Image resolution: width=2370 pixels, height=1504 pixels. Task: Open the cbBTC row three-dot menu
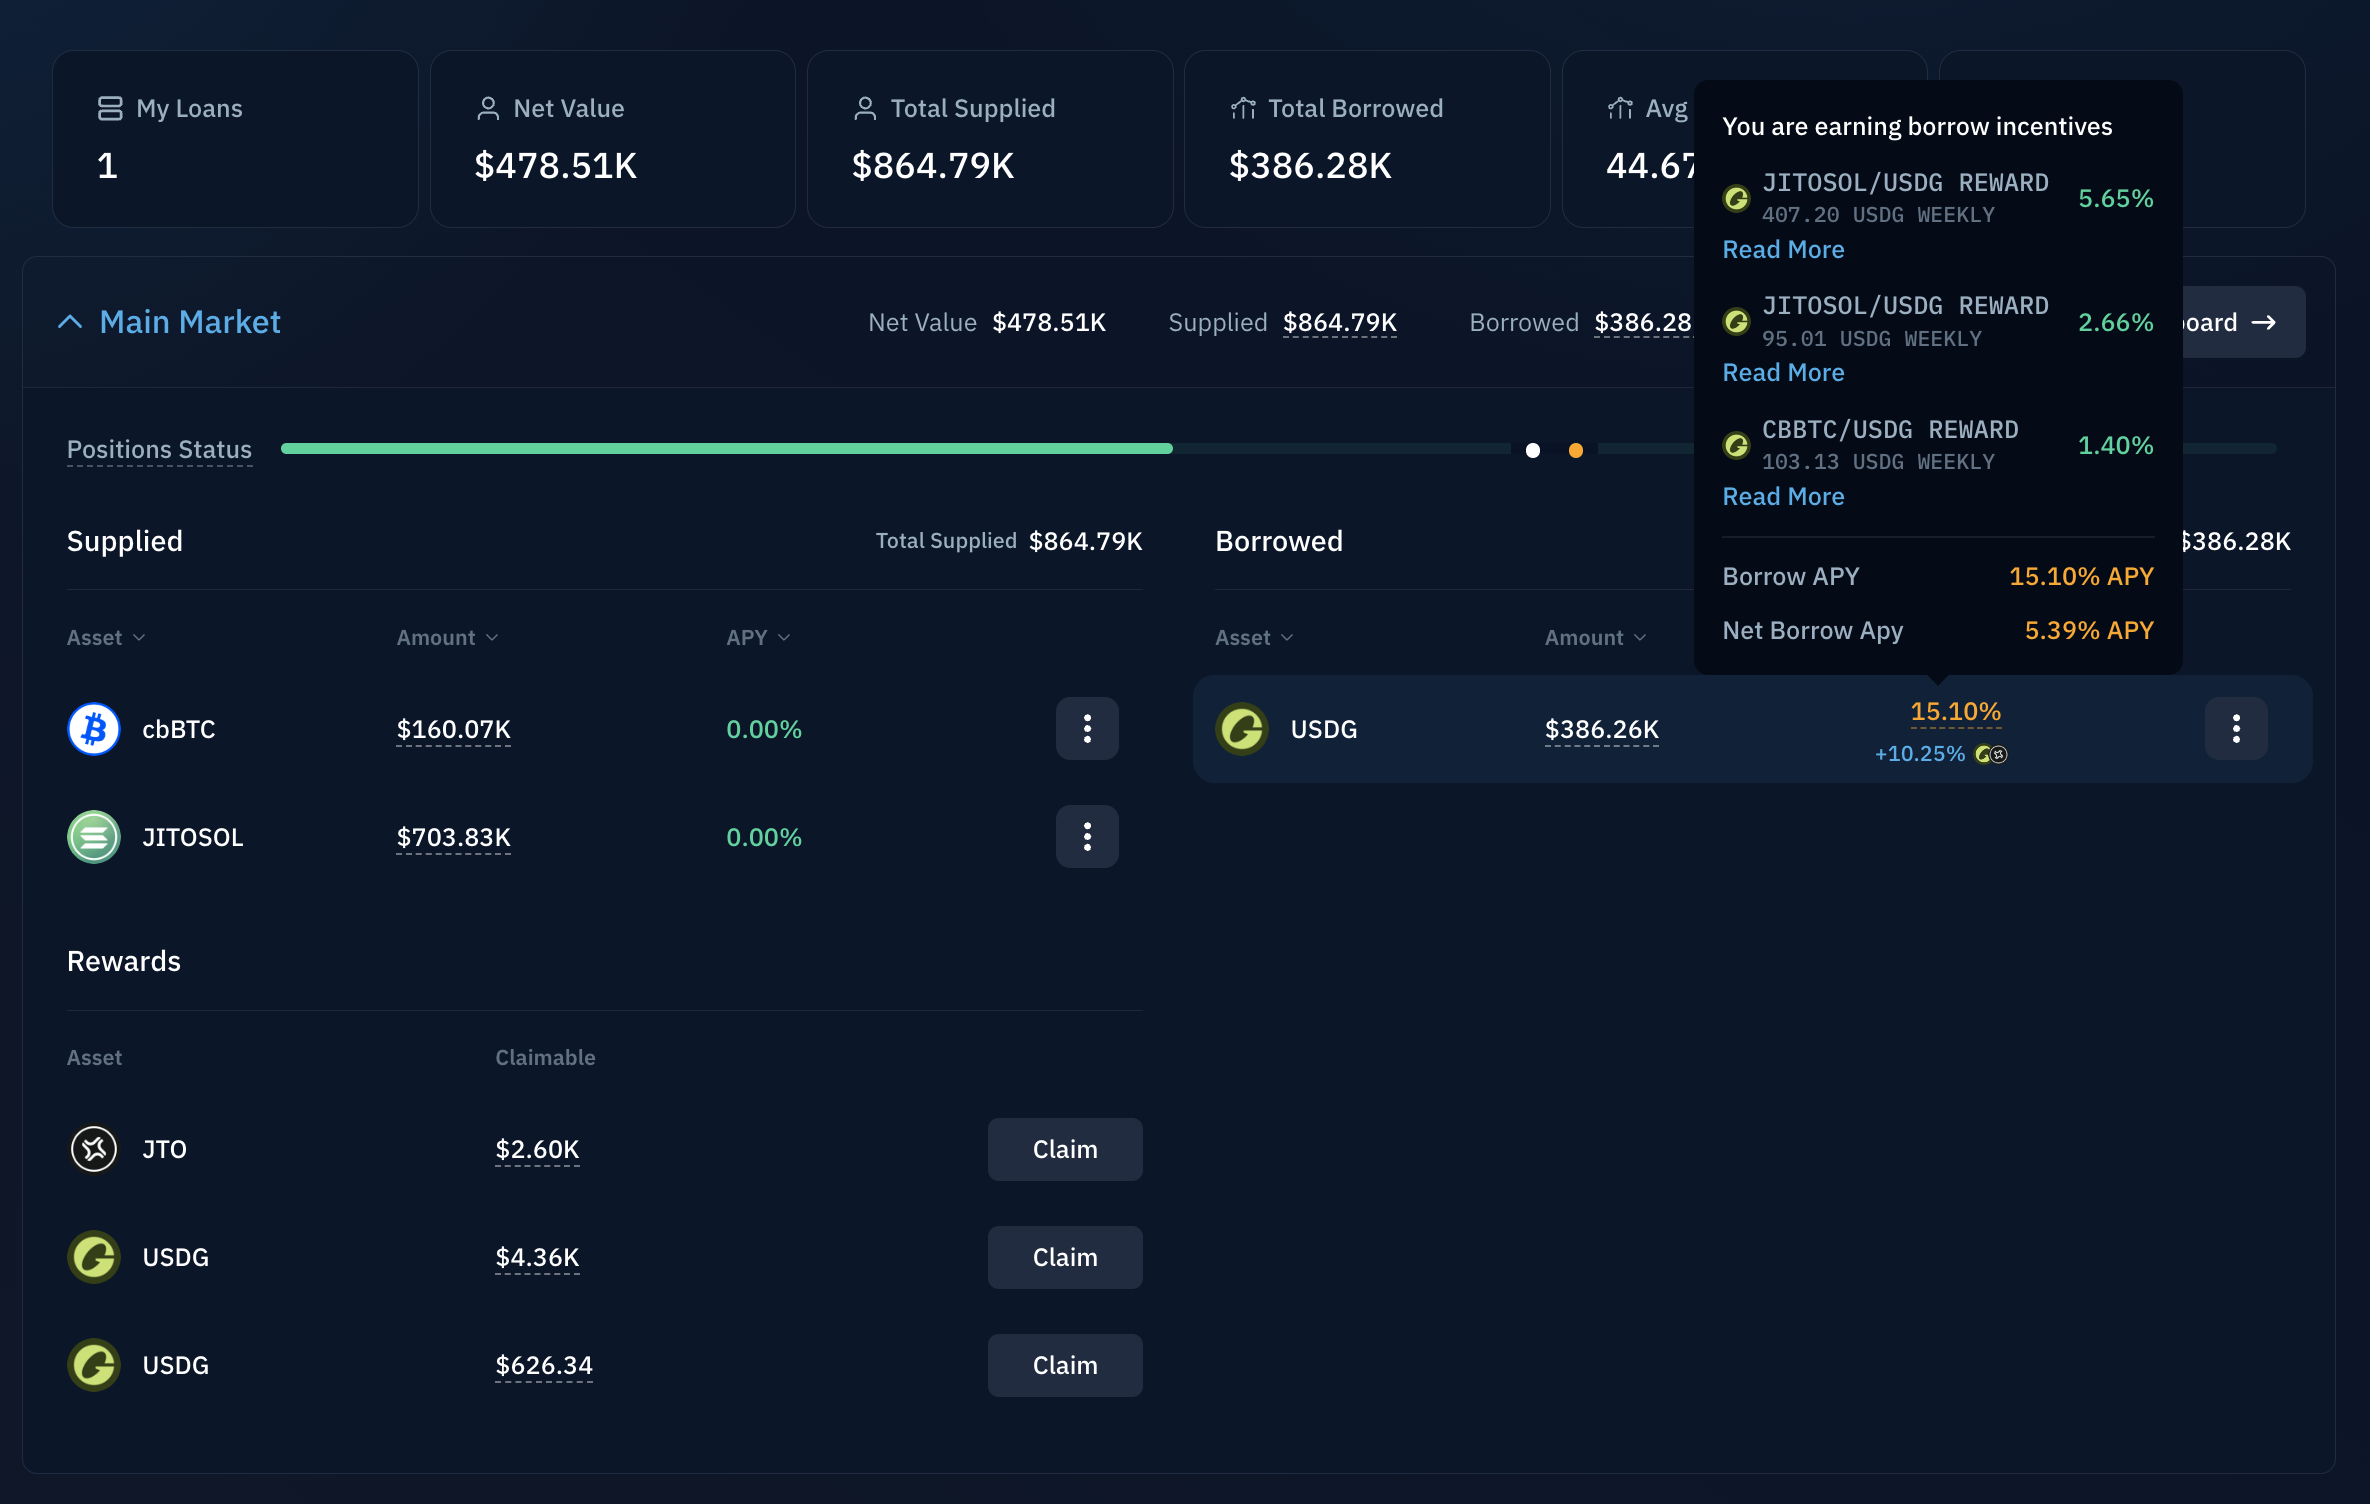(1087, 729)
